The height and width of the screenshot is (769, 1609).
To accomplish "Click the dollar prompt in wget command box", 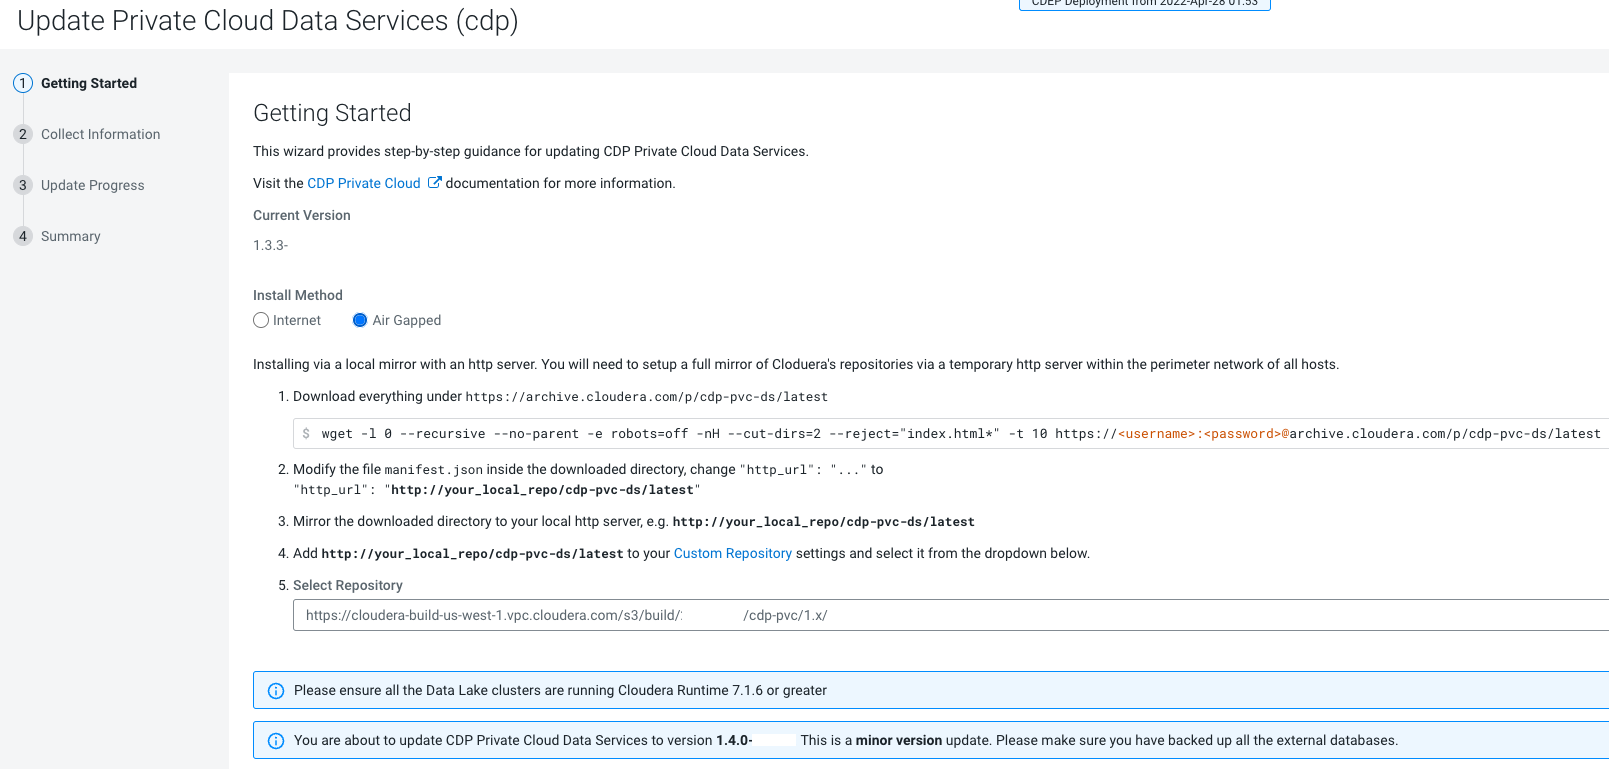I will pyautogui.click(x=306, y=434).
